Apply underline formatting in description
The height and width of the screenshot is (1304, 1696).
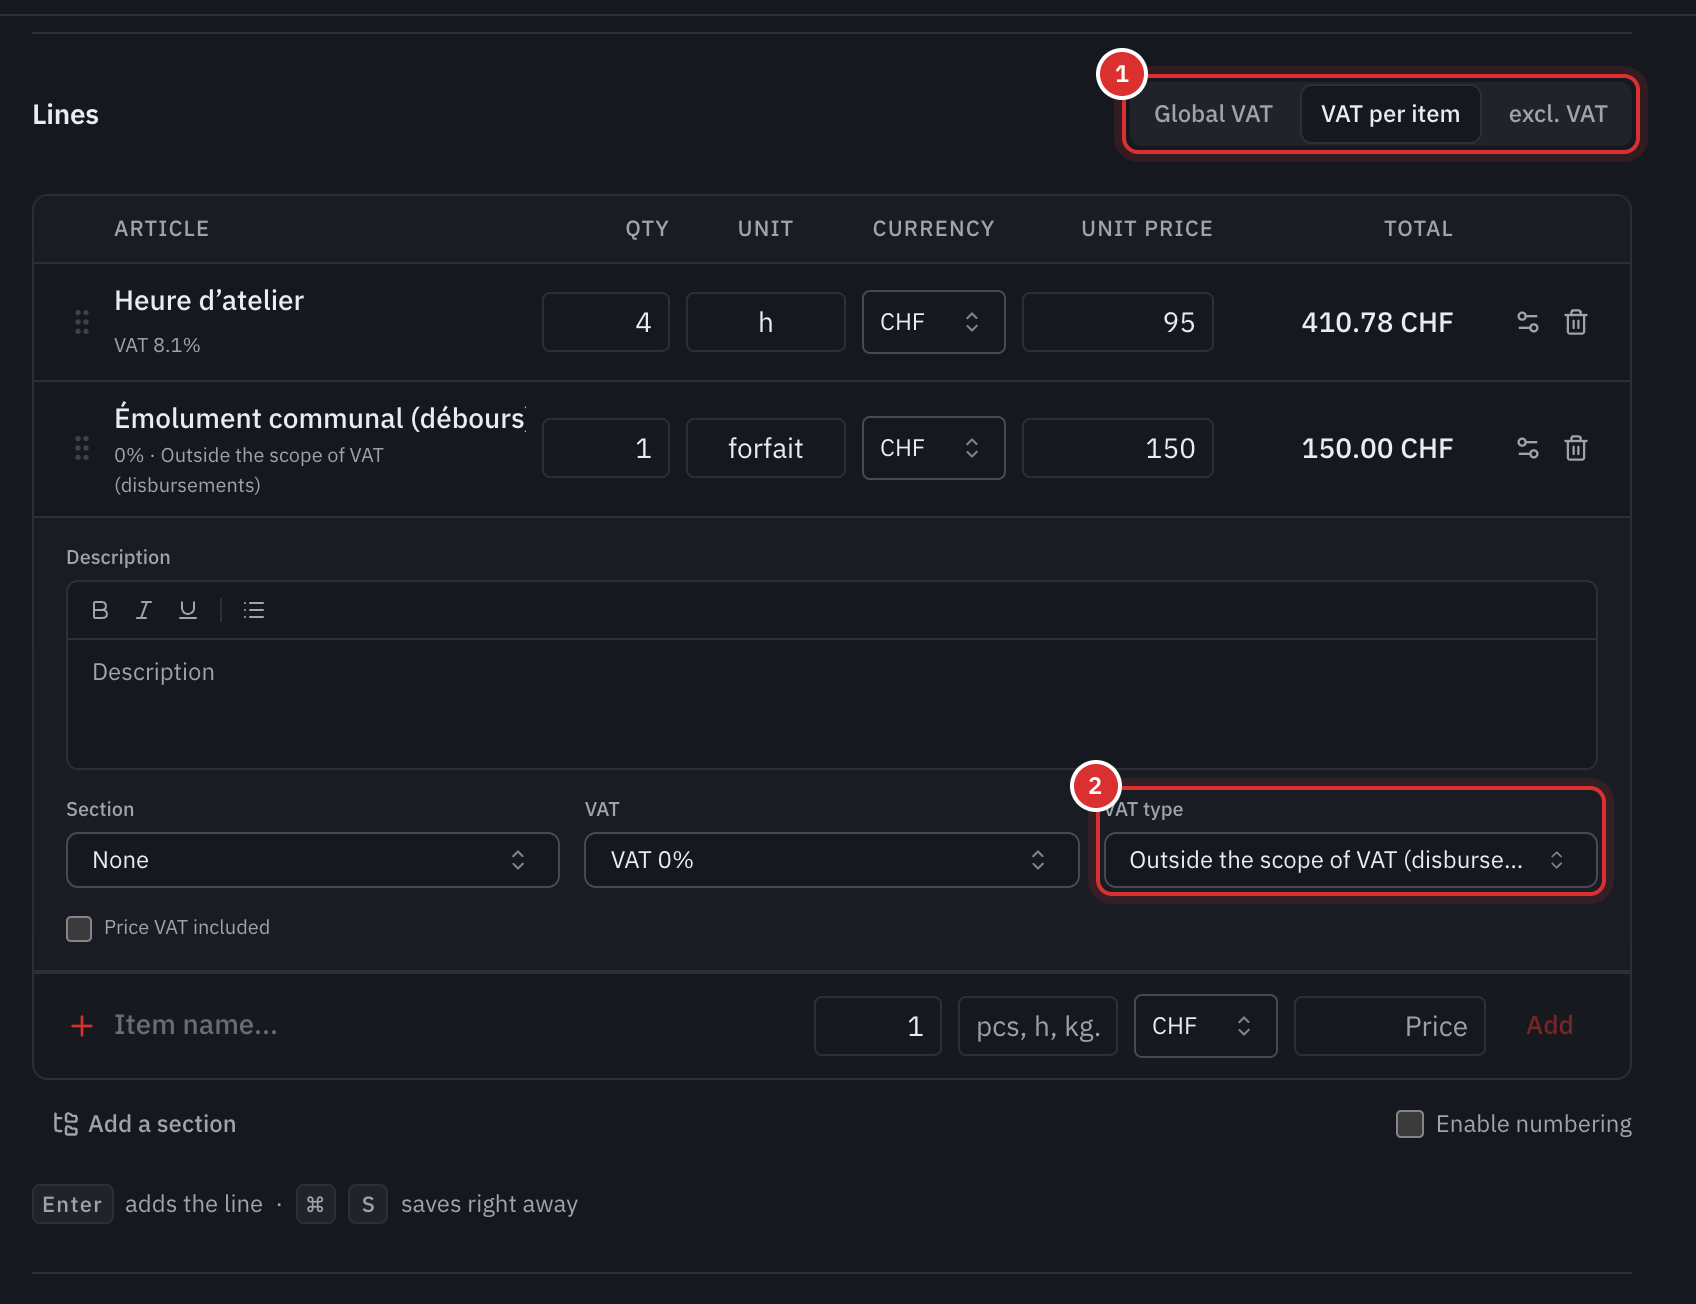[188, 610]
